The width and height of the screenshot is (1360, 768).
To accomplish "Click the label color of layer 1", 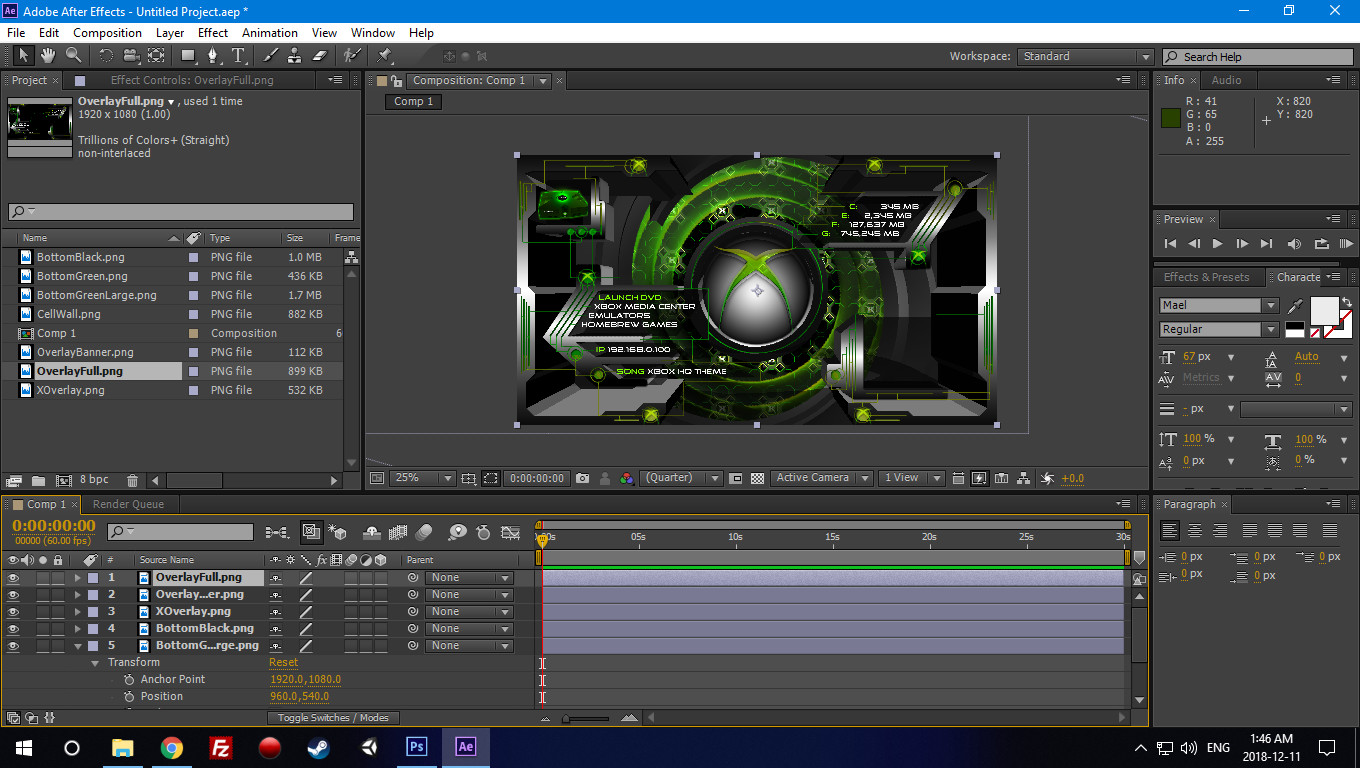I will pos(92,578).
